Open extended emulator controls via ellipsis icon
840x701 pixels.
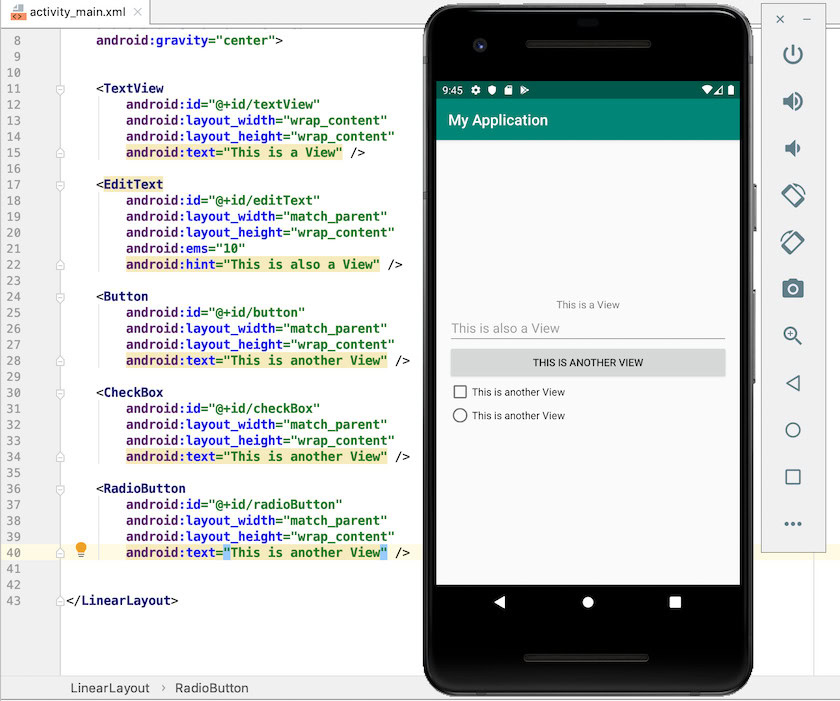(x=793, y=523)
